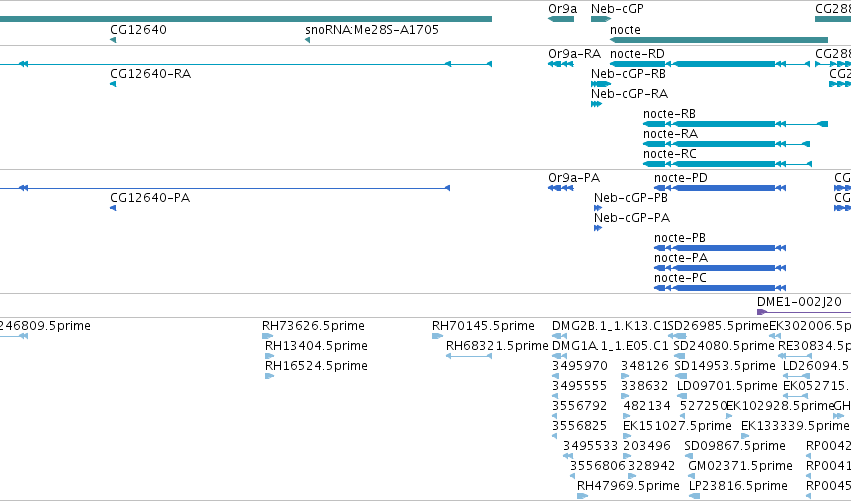The width and height of the screenshot is (851, 501).
Task: Open the Neb-cGP-RB transcript label
Action: tap(628, 74)
